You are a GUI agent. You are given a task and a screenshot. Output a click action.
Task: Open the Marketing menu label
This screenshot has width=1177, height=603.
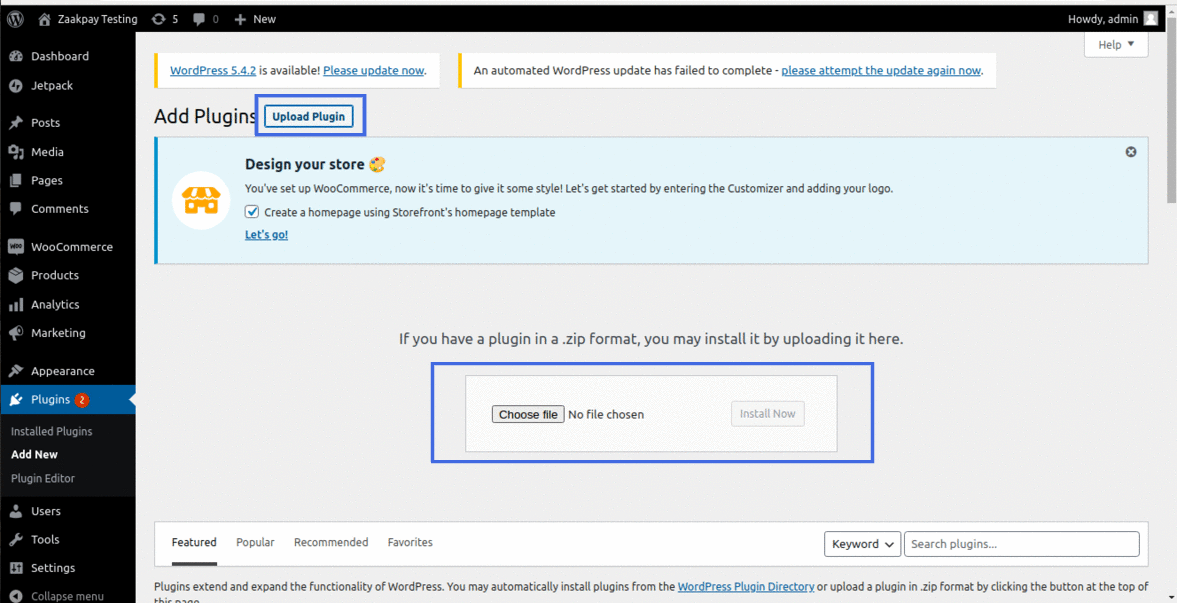(59, 333)
